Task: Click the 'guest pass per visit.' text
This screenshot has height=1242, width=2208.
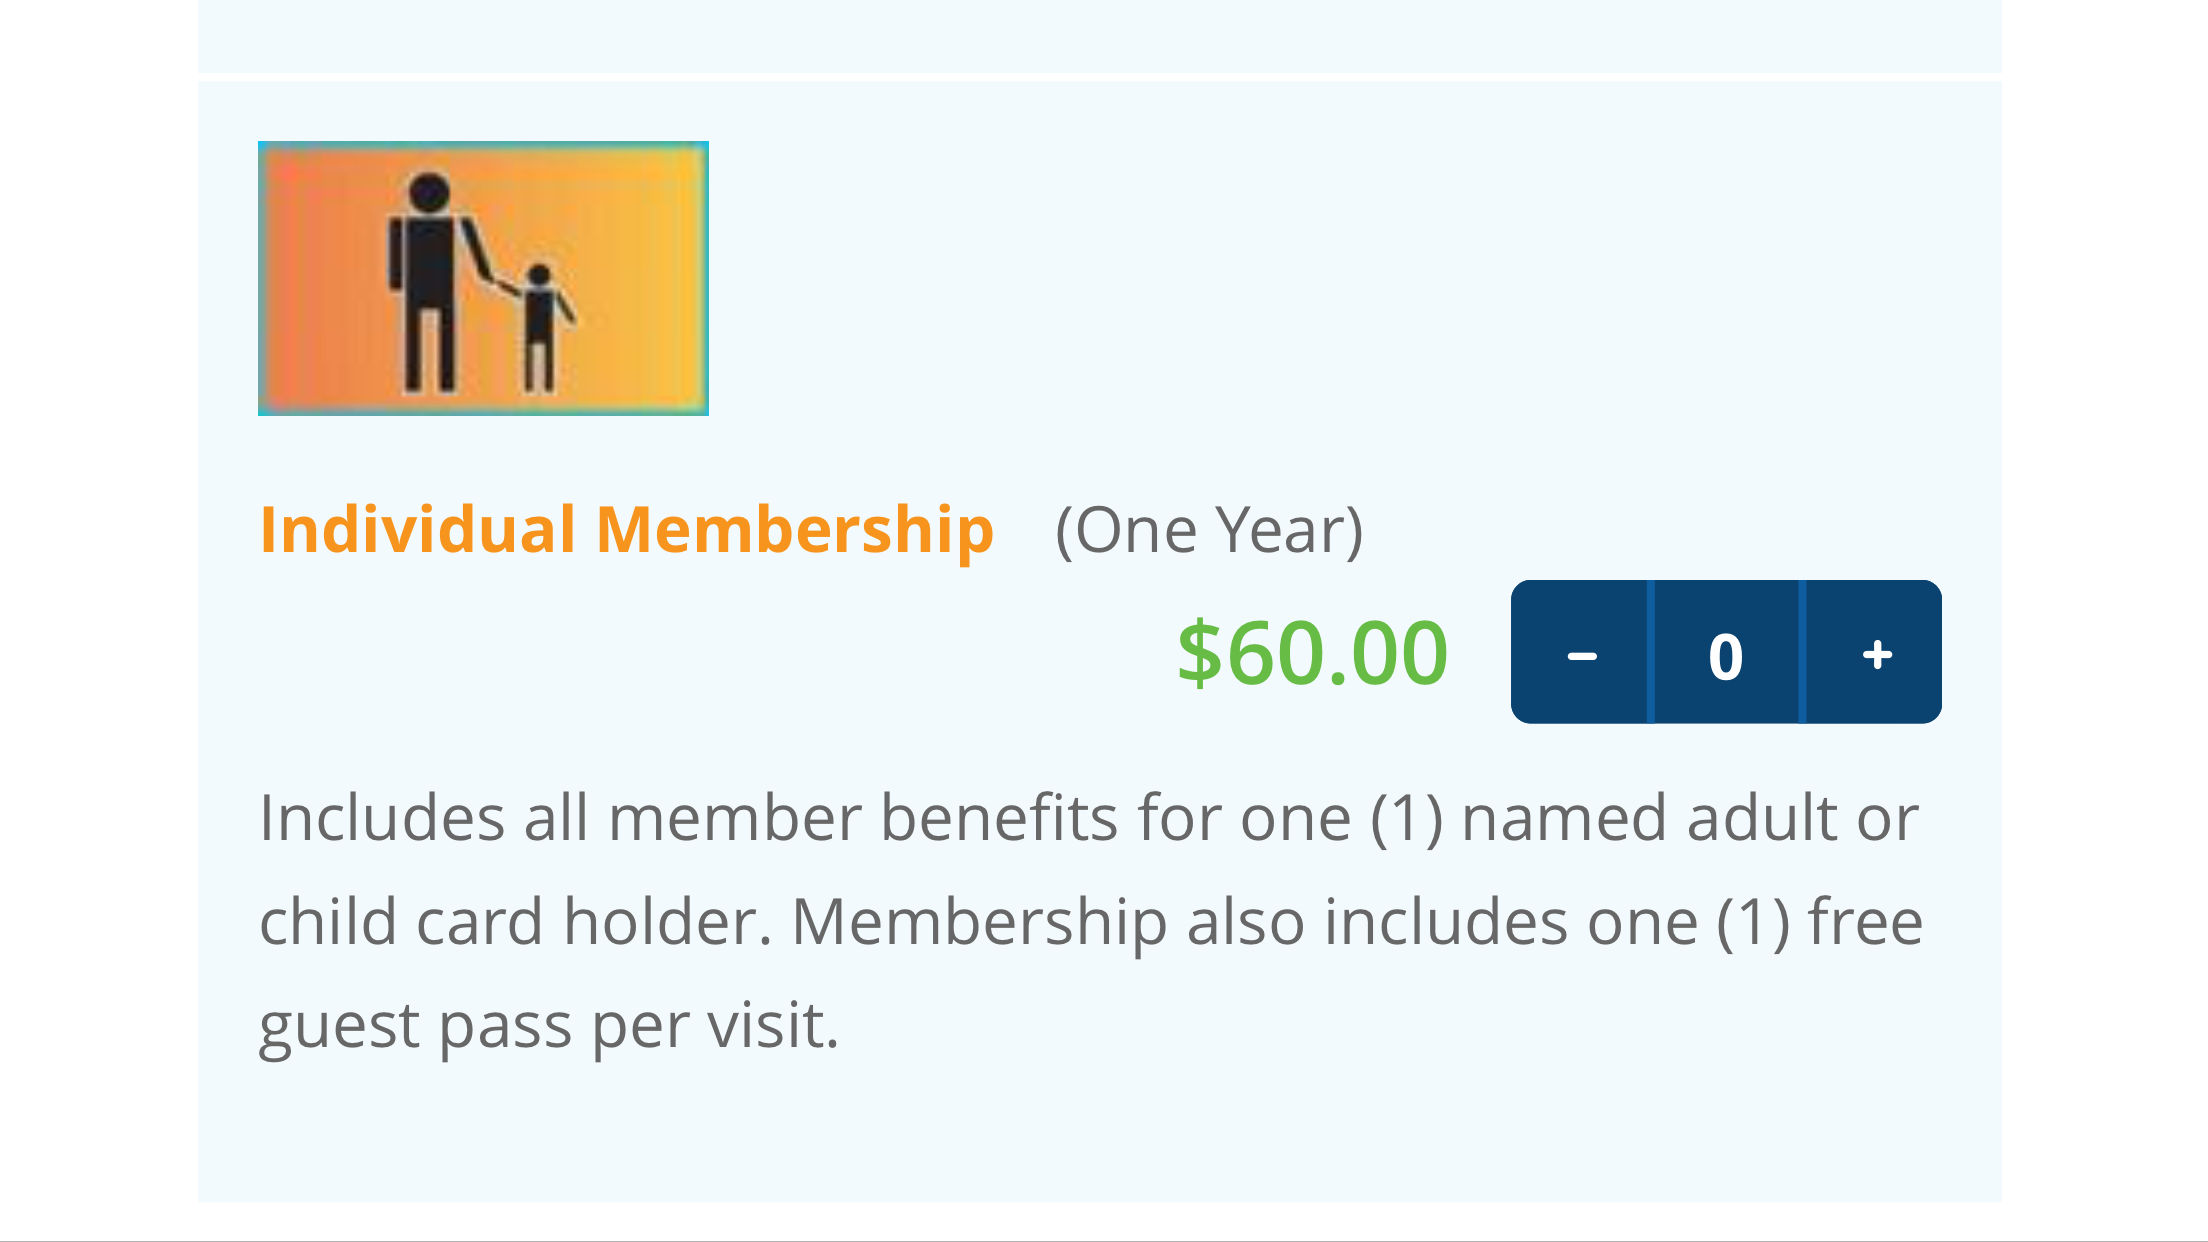Action: [x=549, y=1027]
